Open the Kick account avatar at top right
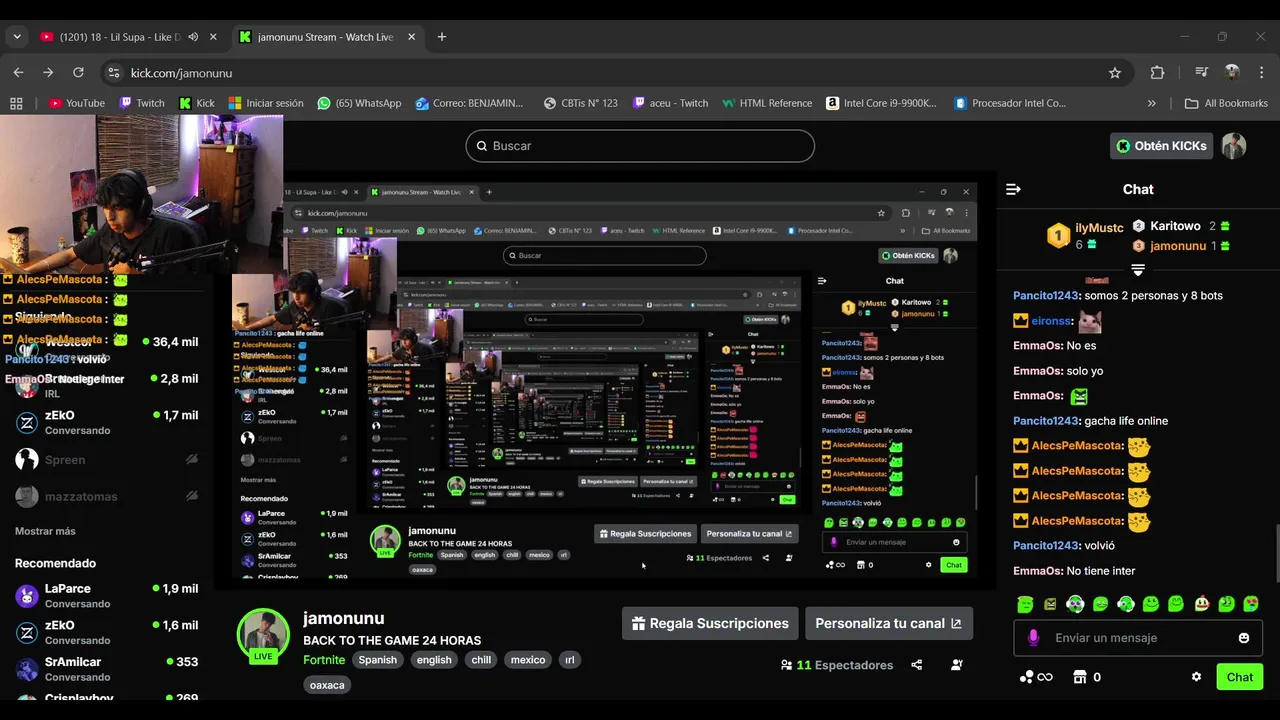 point(1234,146)
